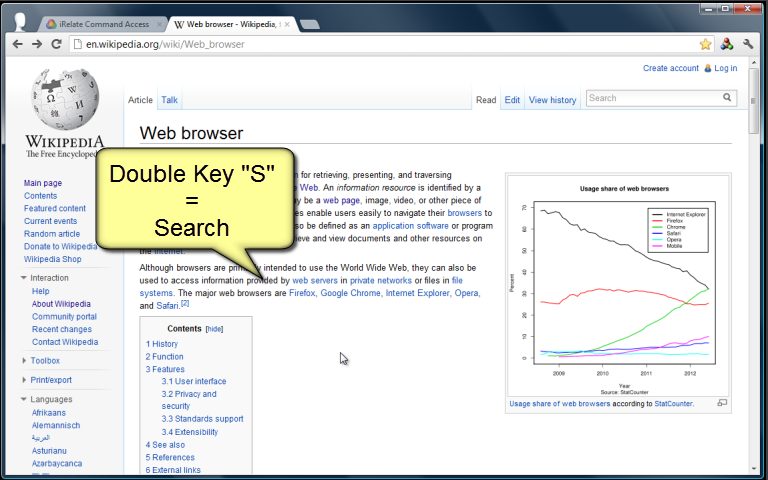Reload the page with the refresh icon
Image resolution: width=768 pixels, height=480 pixels.
pyautogui.click(x=56, y=44)
